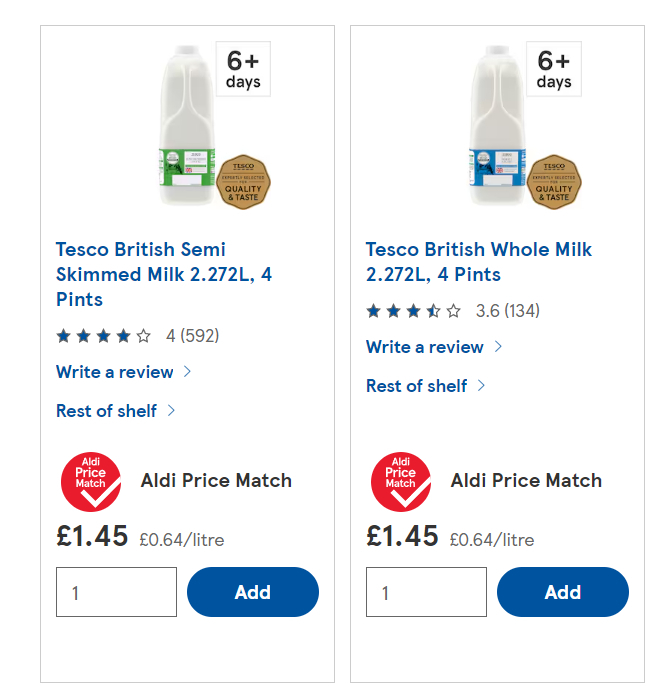Click the 6+ days badge on Whole Milk
652x690 pixels.
click(553, 69)
